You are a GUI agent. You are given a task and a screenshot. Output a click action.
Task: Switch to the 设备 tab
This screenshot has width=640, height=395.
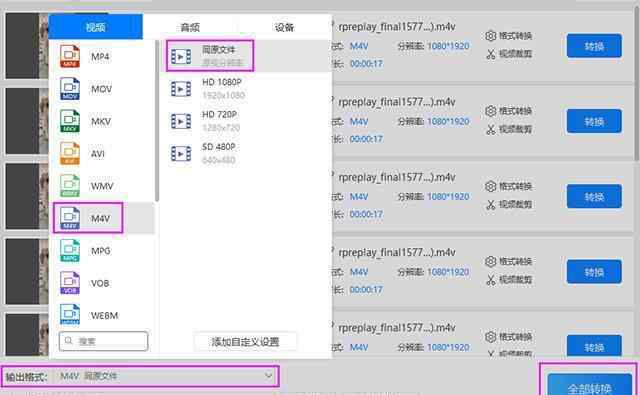pyautogui.click(x=284, y=27)
